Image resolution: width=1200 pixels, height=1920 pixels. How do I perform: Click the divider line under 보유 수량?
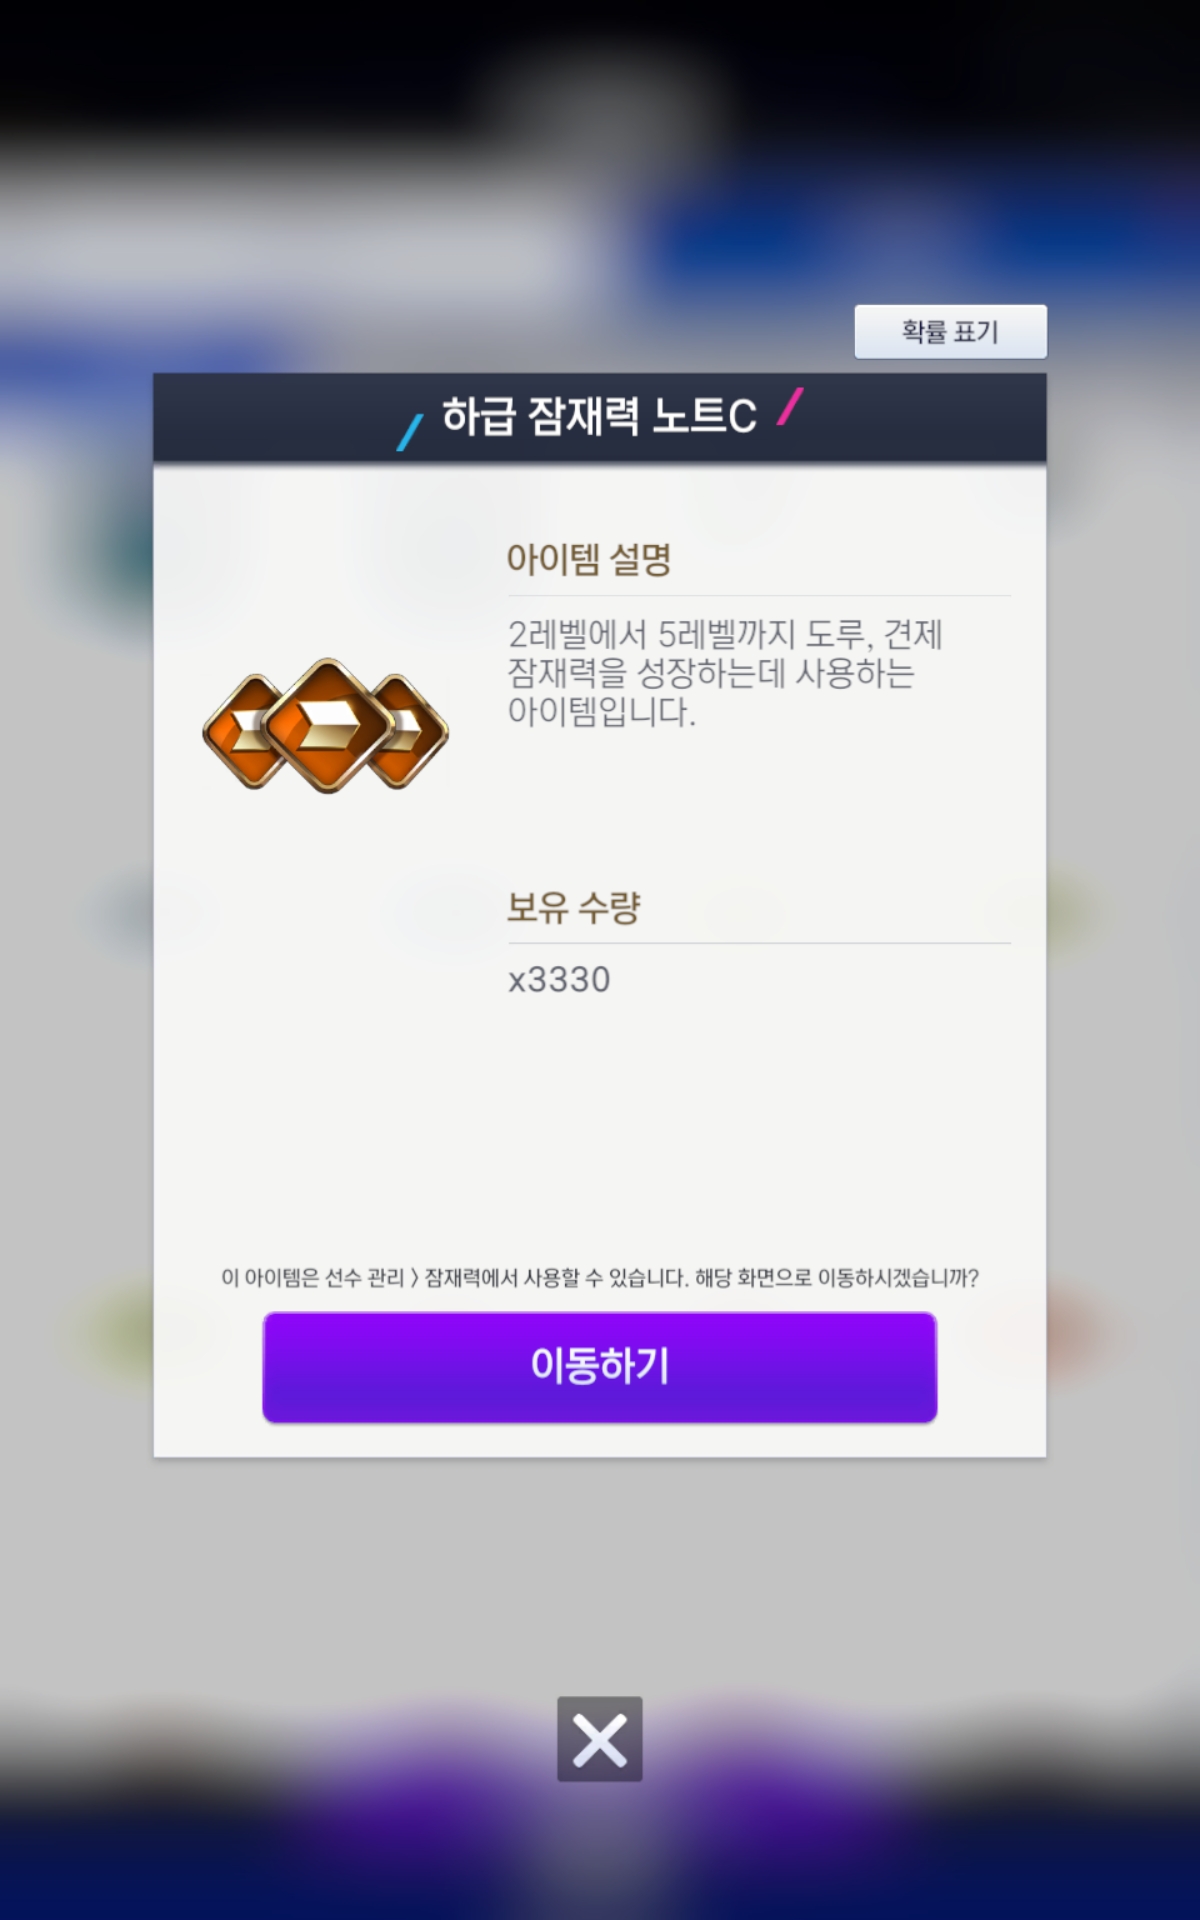[759, 943]
